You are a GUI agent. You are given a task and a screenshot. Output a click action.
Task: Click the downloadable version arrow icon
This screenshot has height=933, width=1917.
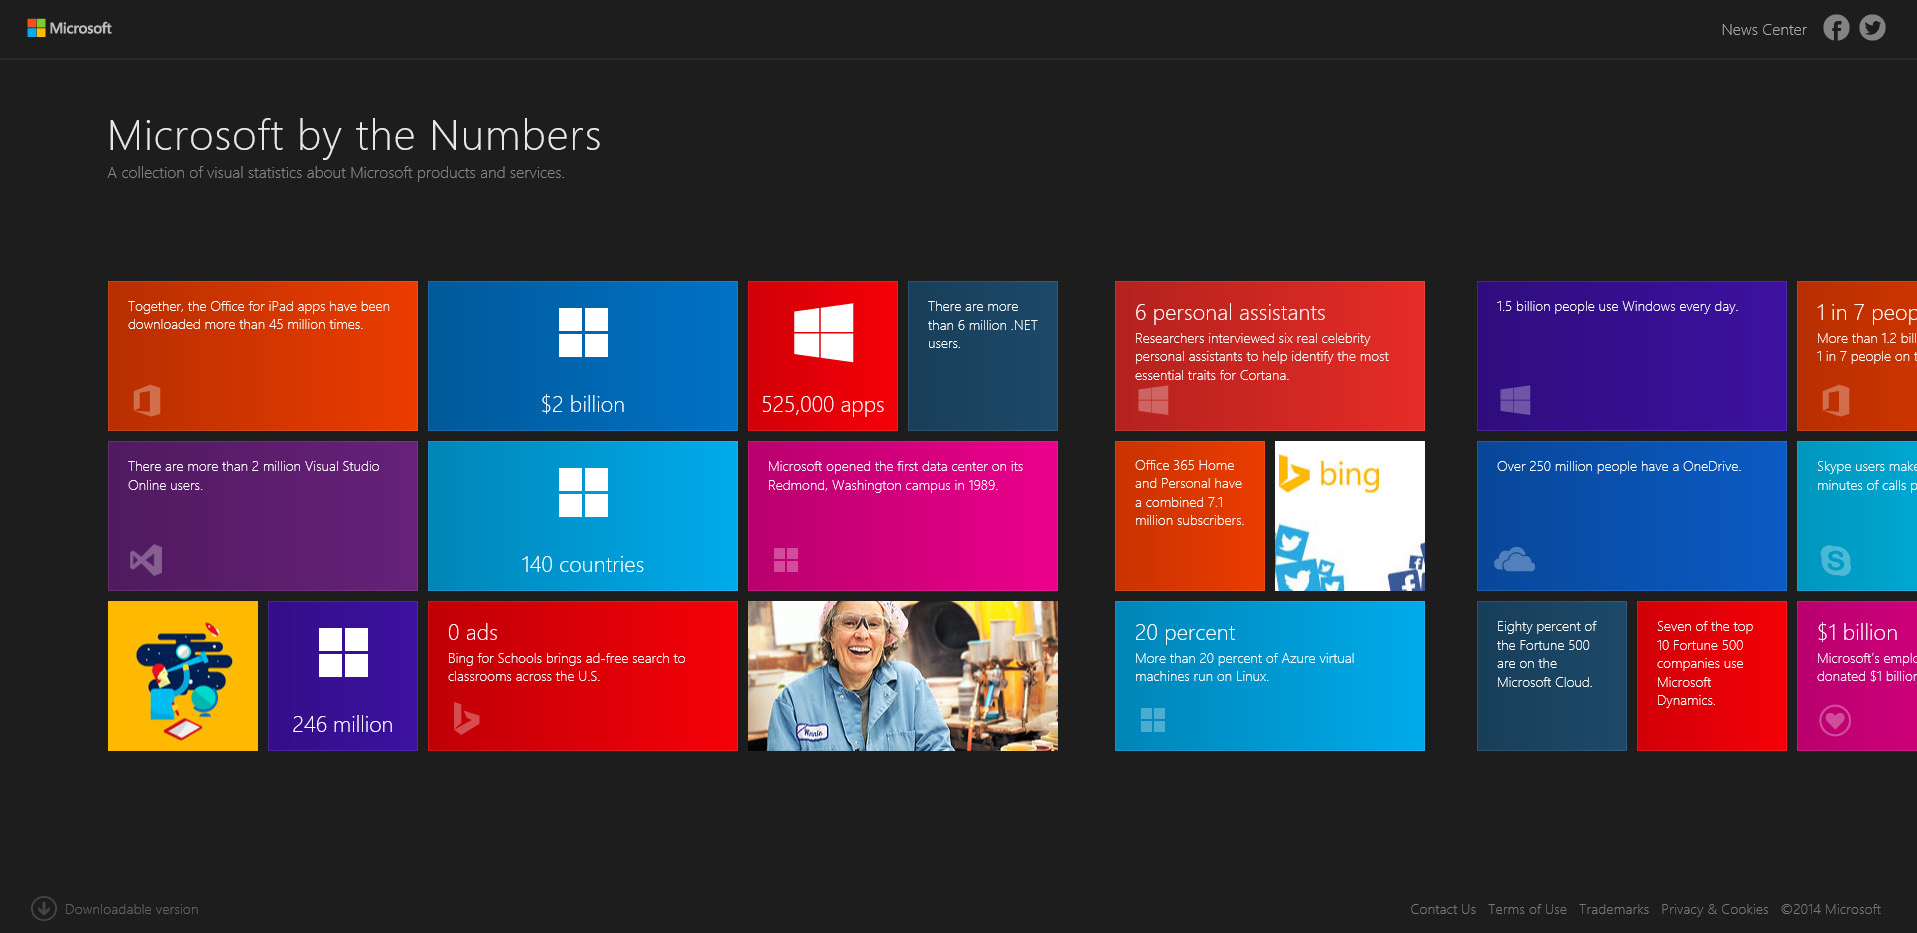pos(44,908)
